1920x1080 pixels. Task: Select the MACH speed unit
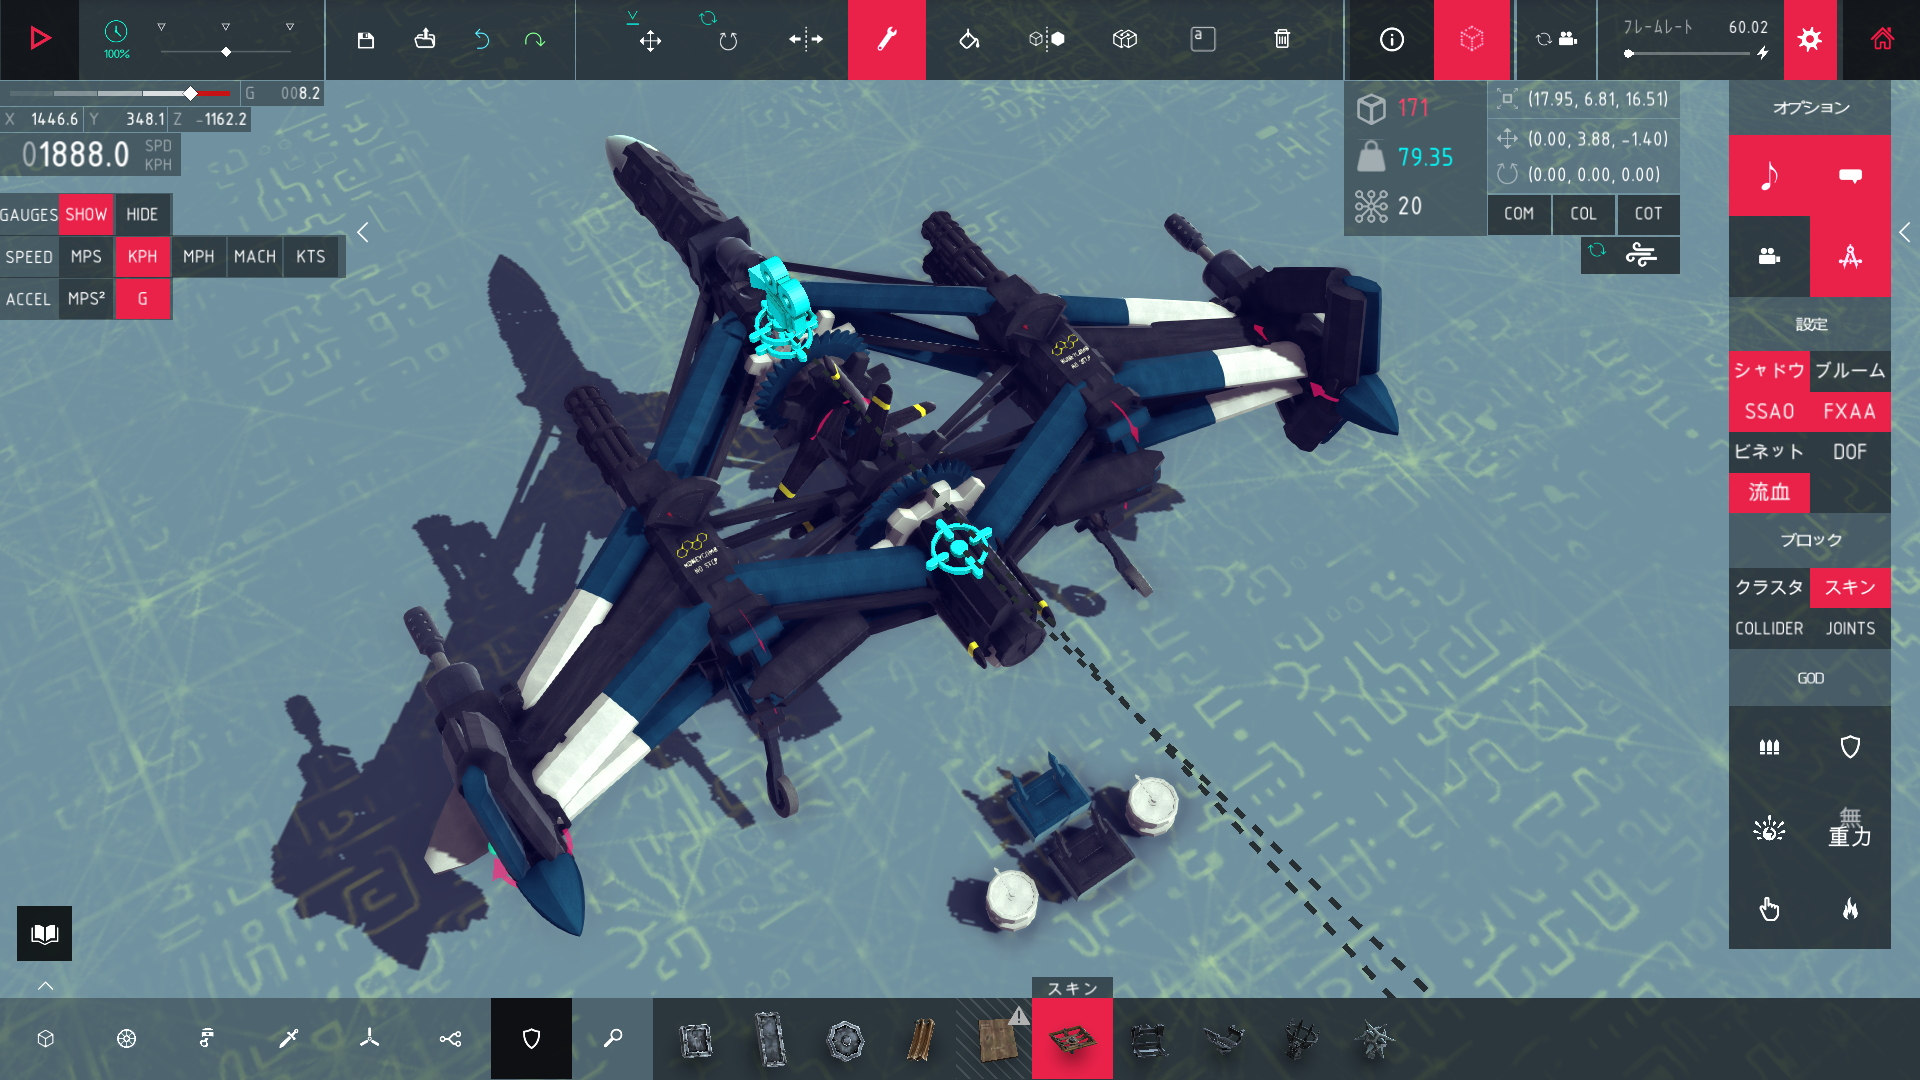(x=254, y=257)
